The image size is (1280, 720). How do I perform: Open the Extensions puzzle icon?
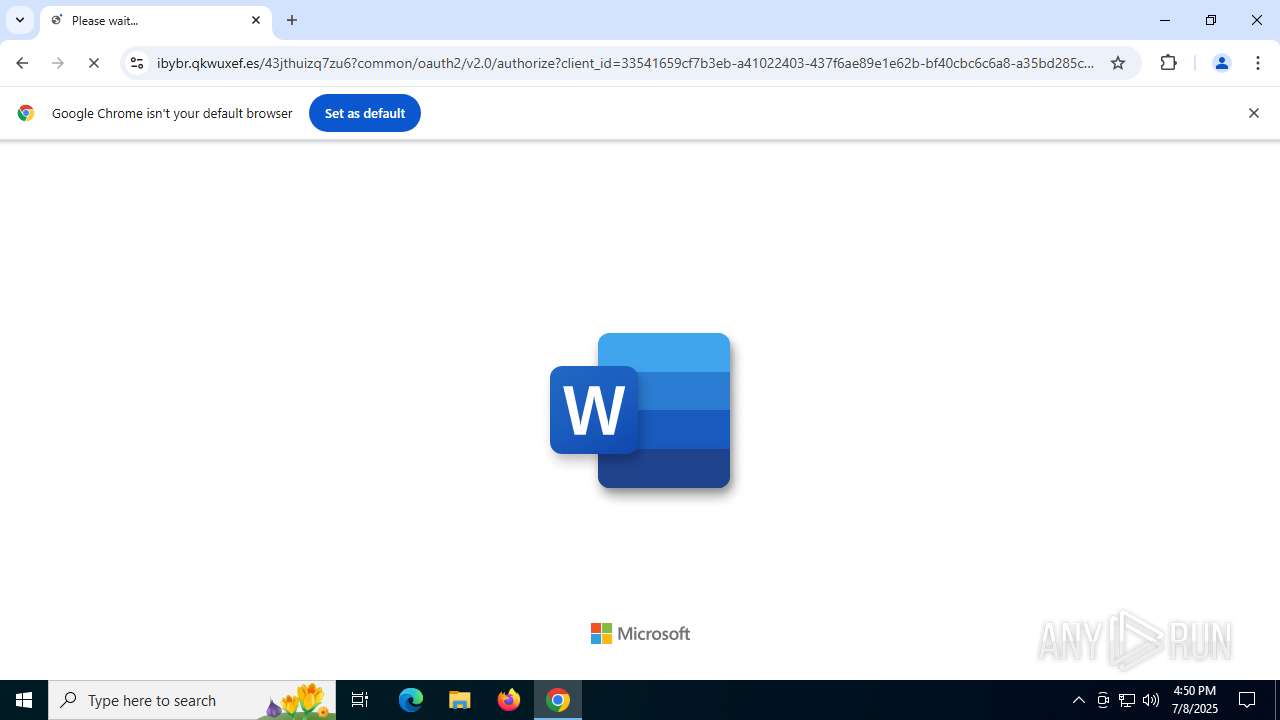coord(1169,63)
